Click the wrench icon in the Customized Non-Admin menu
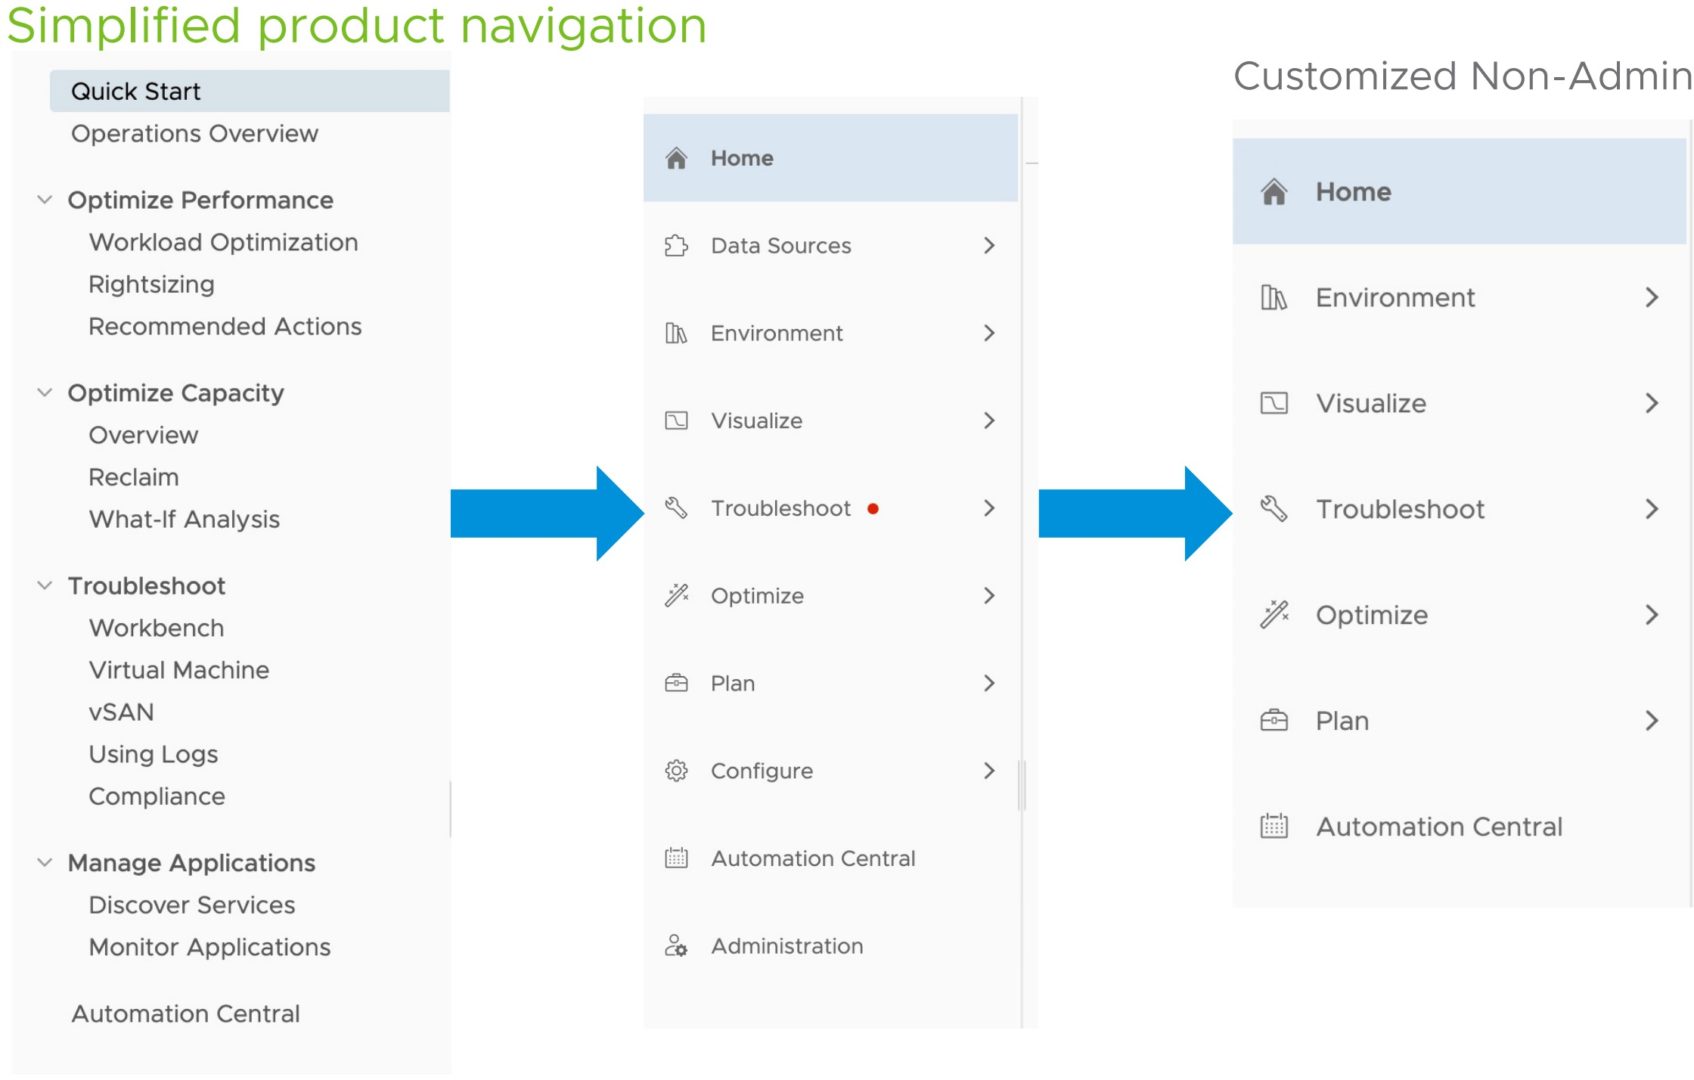Screen dimensions: 1694x1080 1273,509
